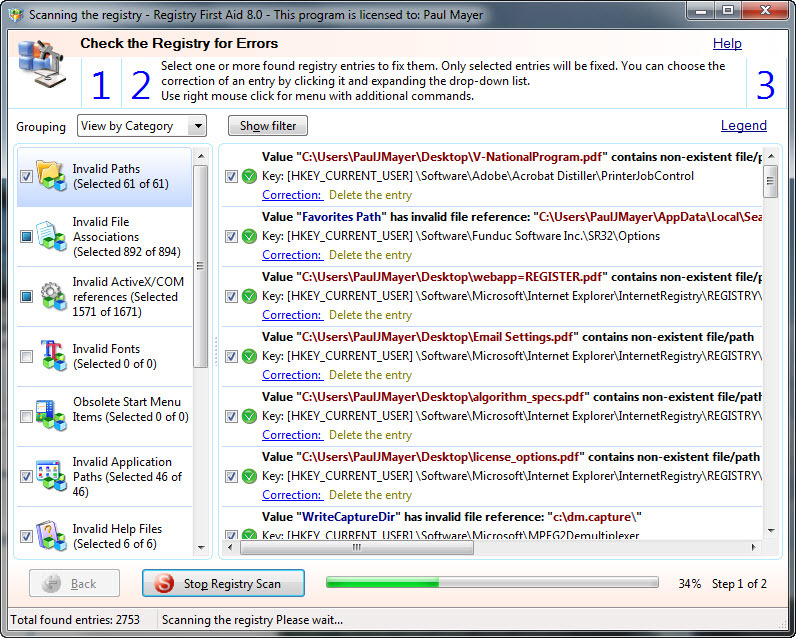Click the category list scroll up arrow
The height and width of the screenshot is (638, 796).
(x=201, y=156)
